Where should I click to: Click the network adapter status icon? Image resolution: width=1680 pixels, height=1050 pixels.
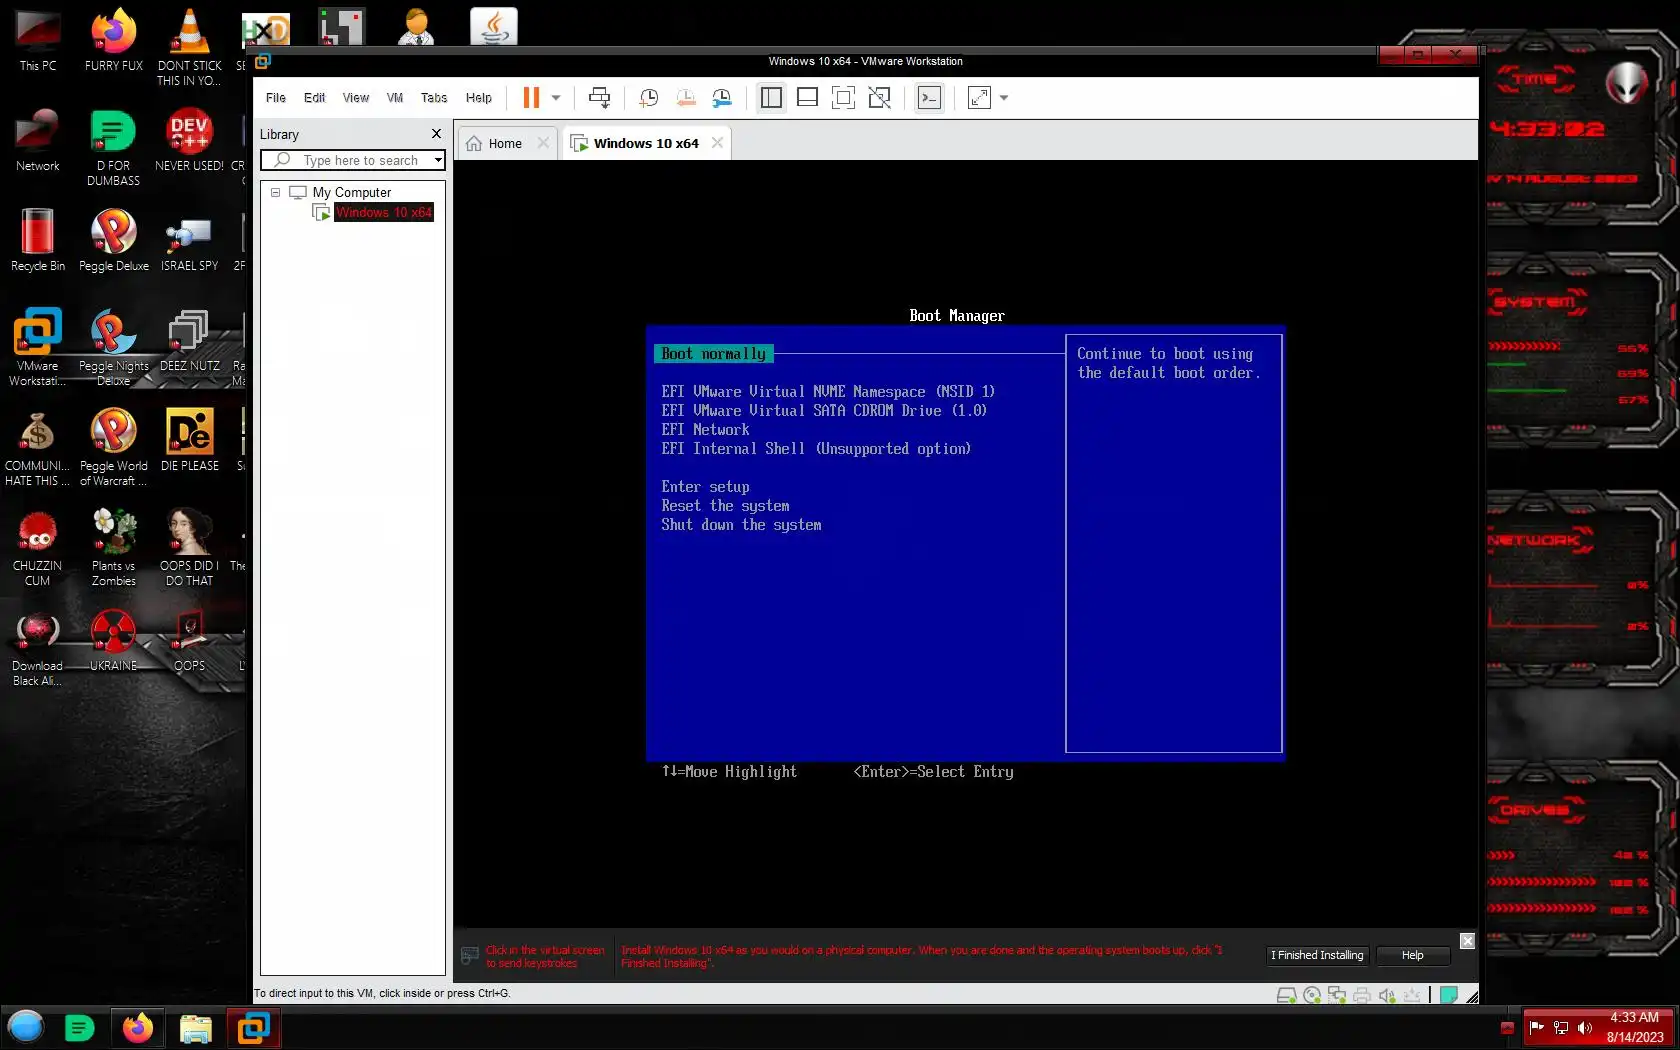coord(1337,995)
